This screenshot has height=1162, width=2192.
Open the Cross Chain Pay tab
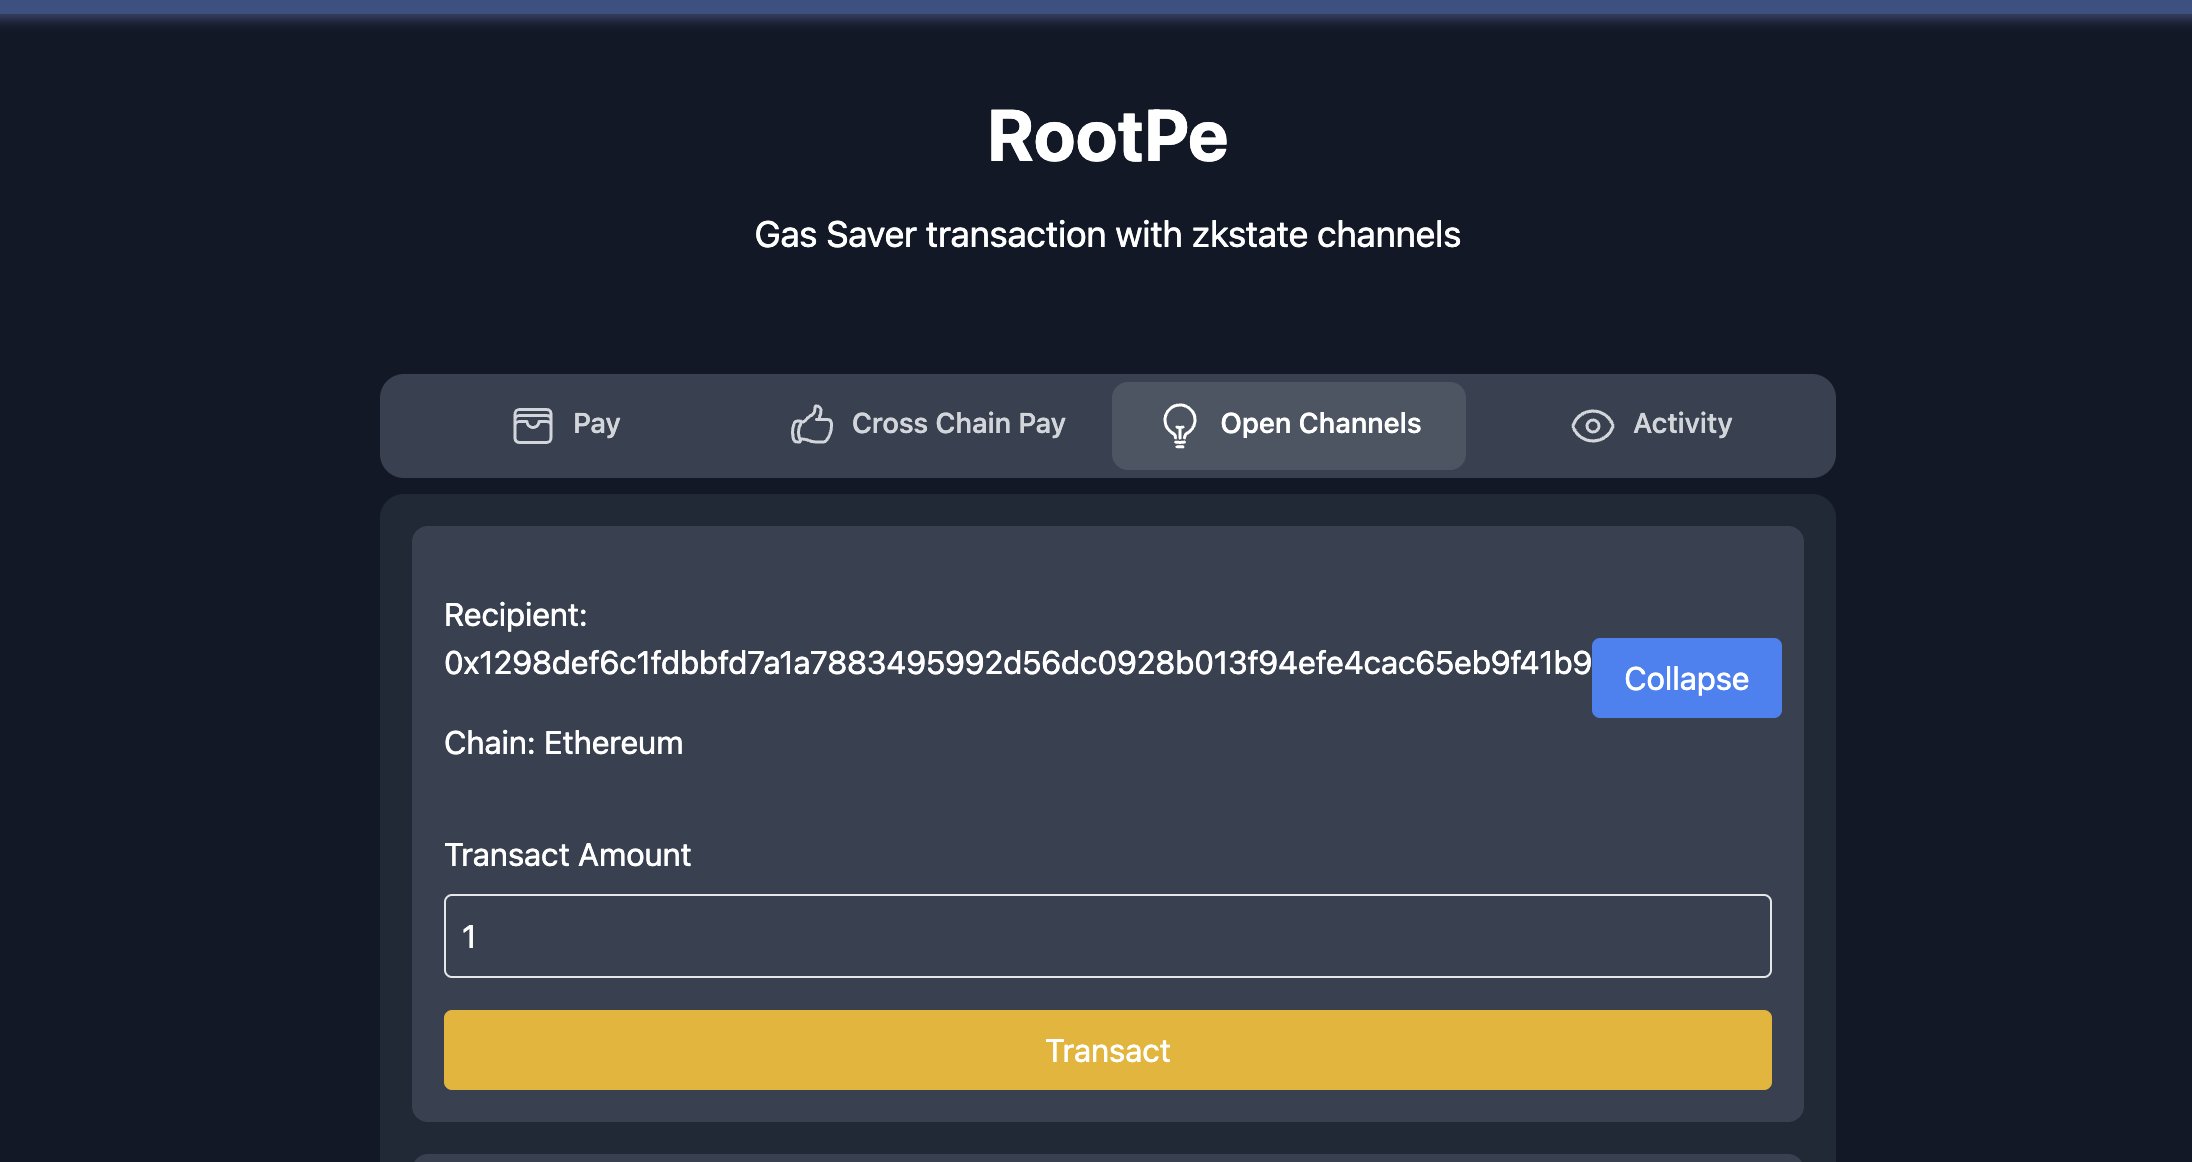[928, 425]
